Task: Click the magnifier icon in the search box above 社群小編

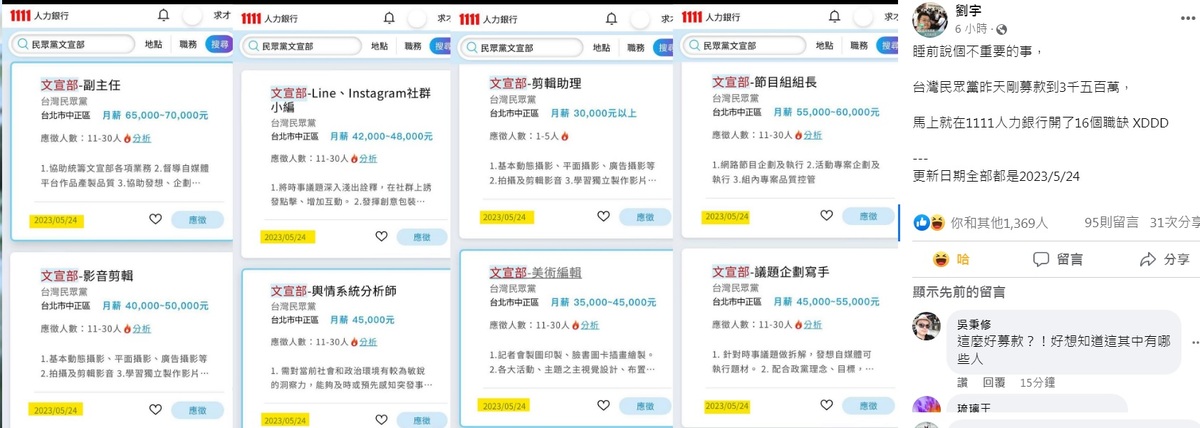Action: tap(254, 46)
